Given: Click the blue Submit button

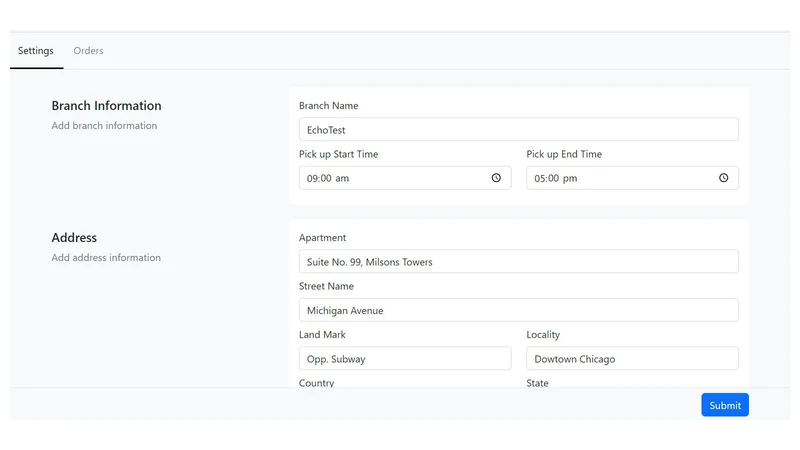Looking at the screenshot, I should point(725,405).
